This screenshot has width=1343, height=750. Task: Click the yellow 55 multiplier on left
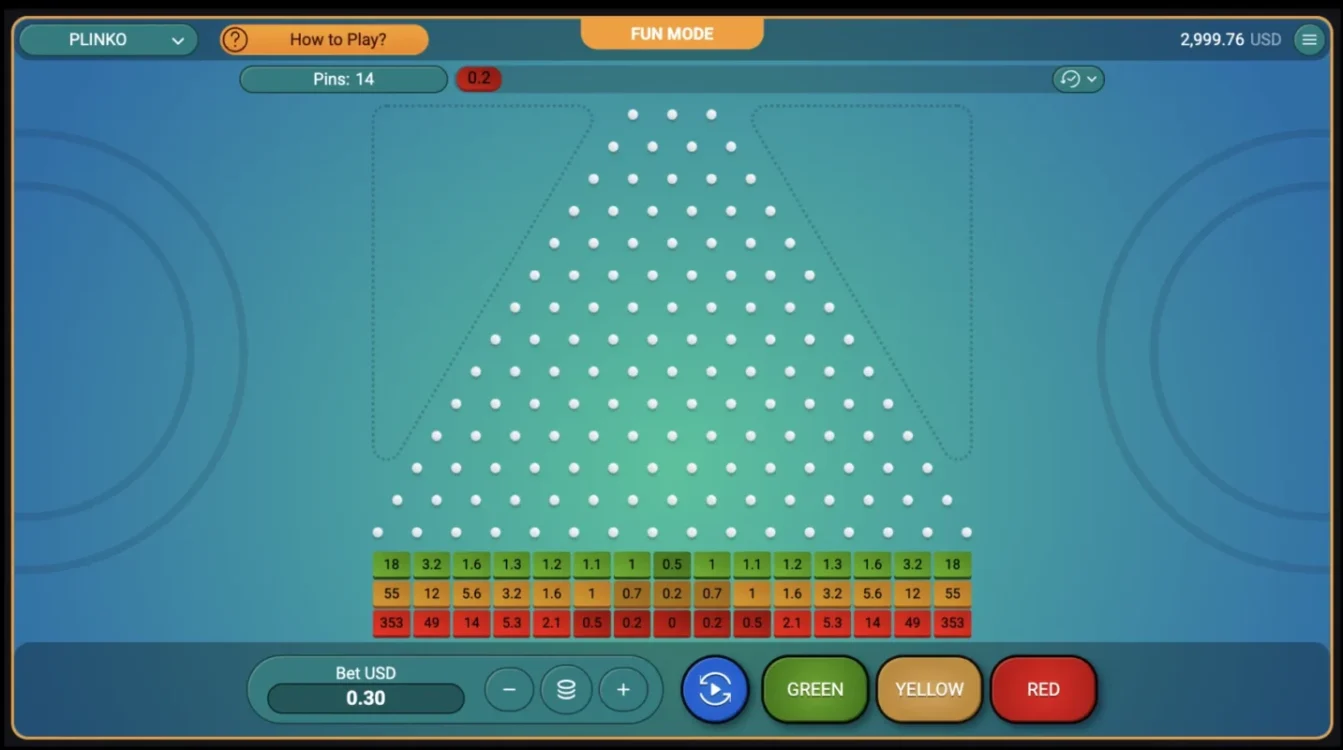coord(391,593)
